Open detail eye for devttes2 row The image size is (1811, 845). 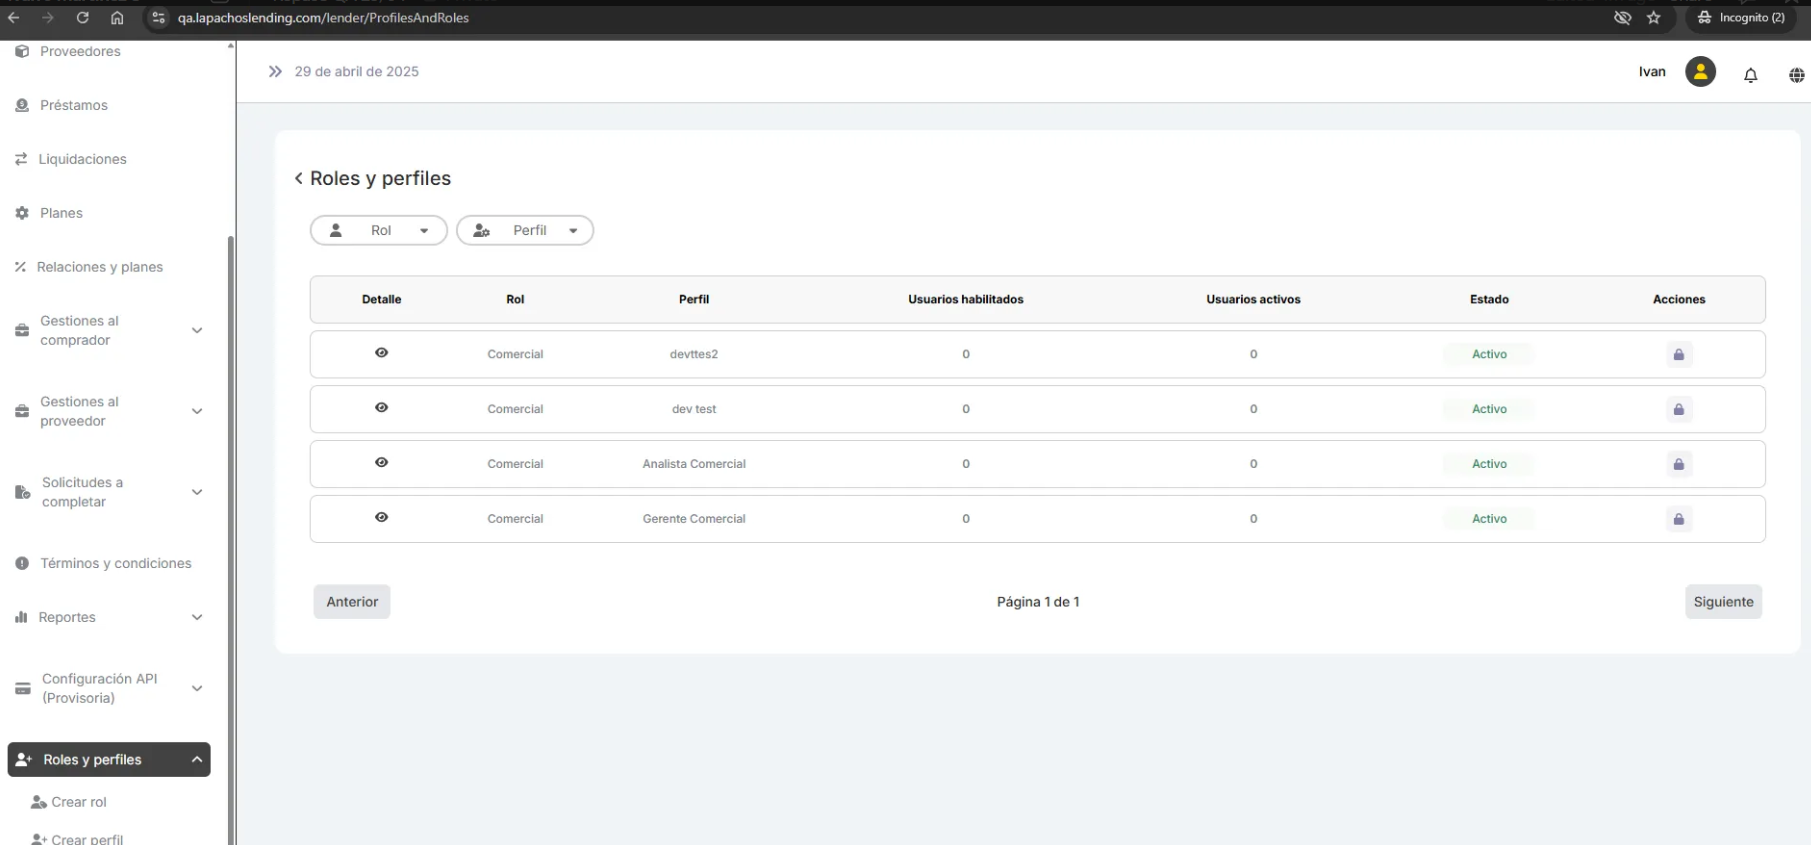tap(381, 353)
